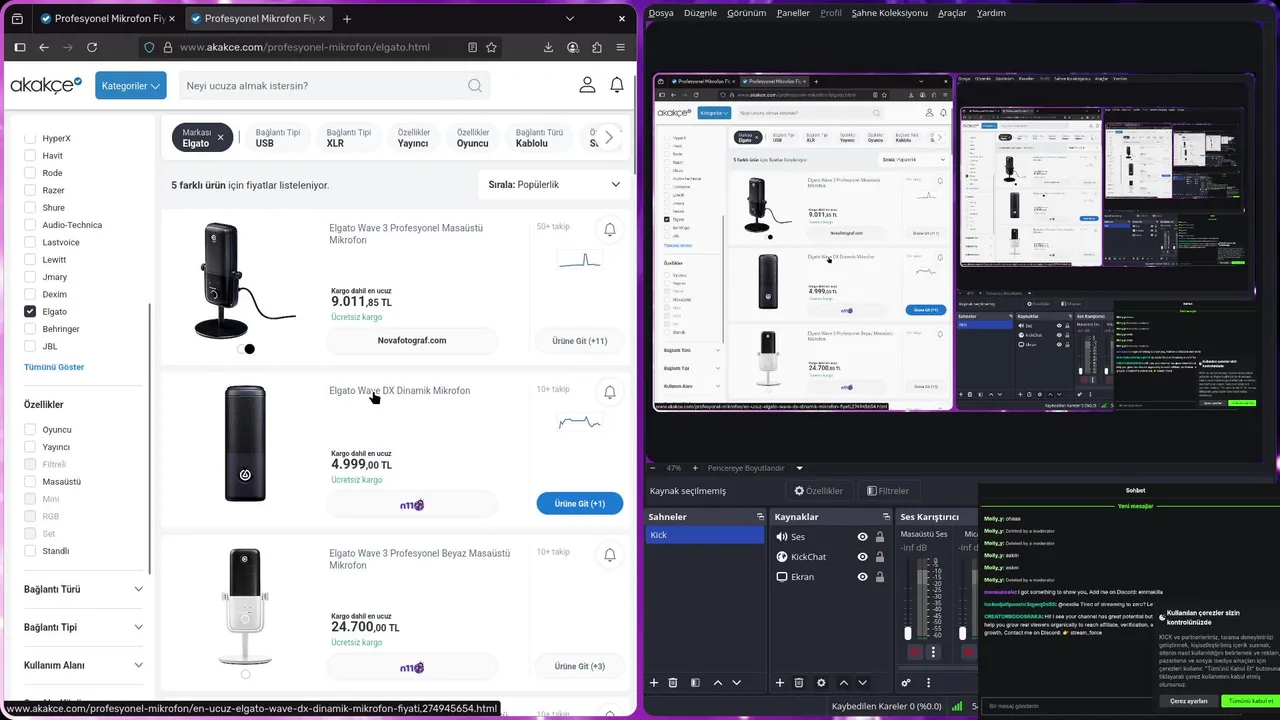This screenshot has height=720, width=1280.
Task: Open Masaüstü Ses three-dot options
Action: (x=933, y=652)
